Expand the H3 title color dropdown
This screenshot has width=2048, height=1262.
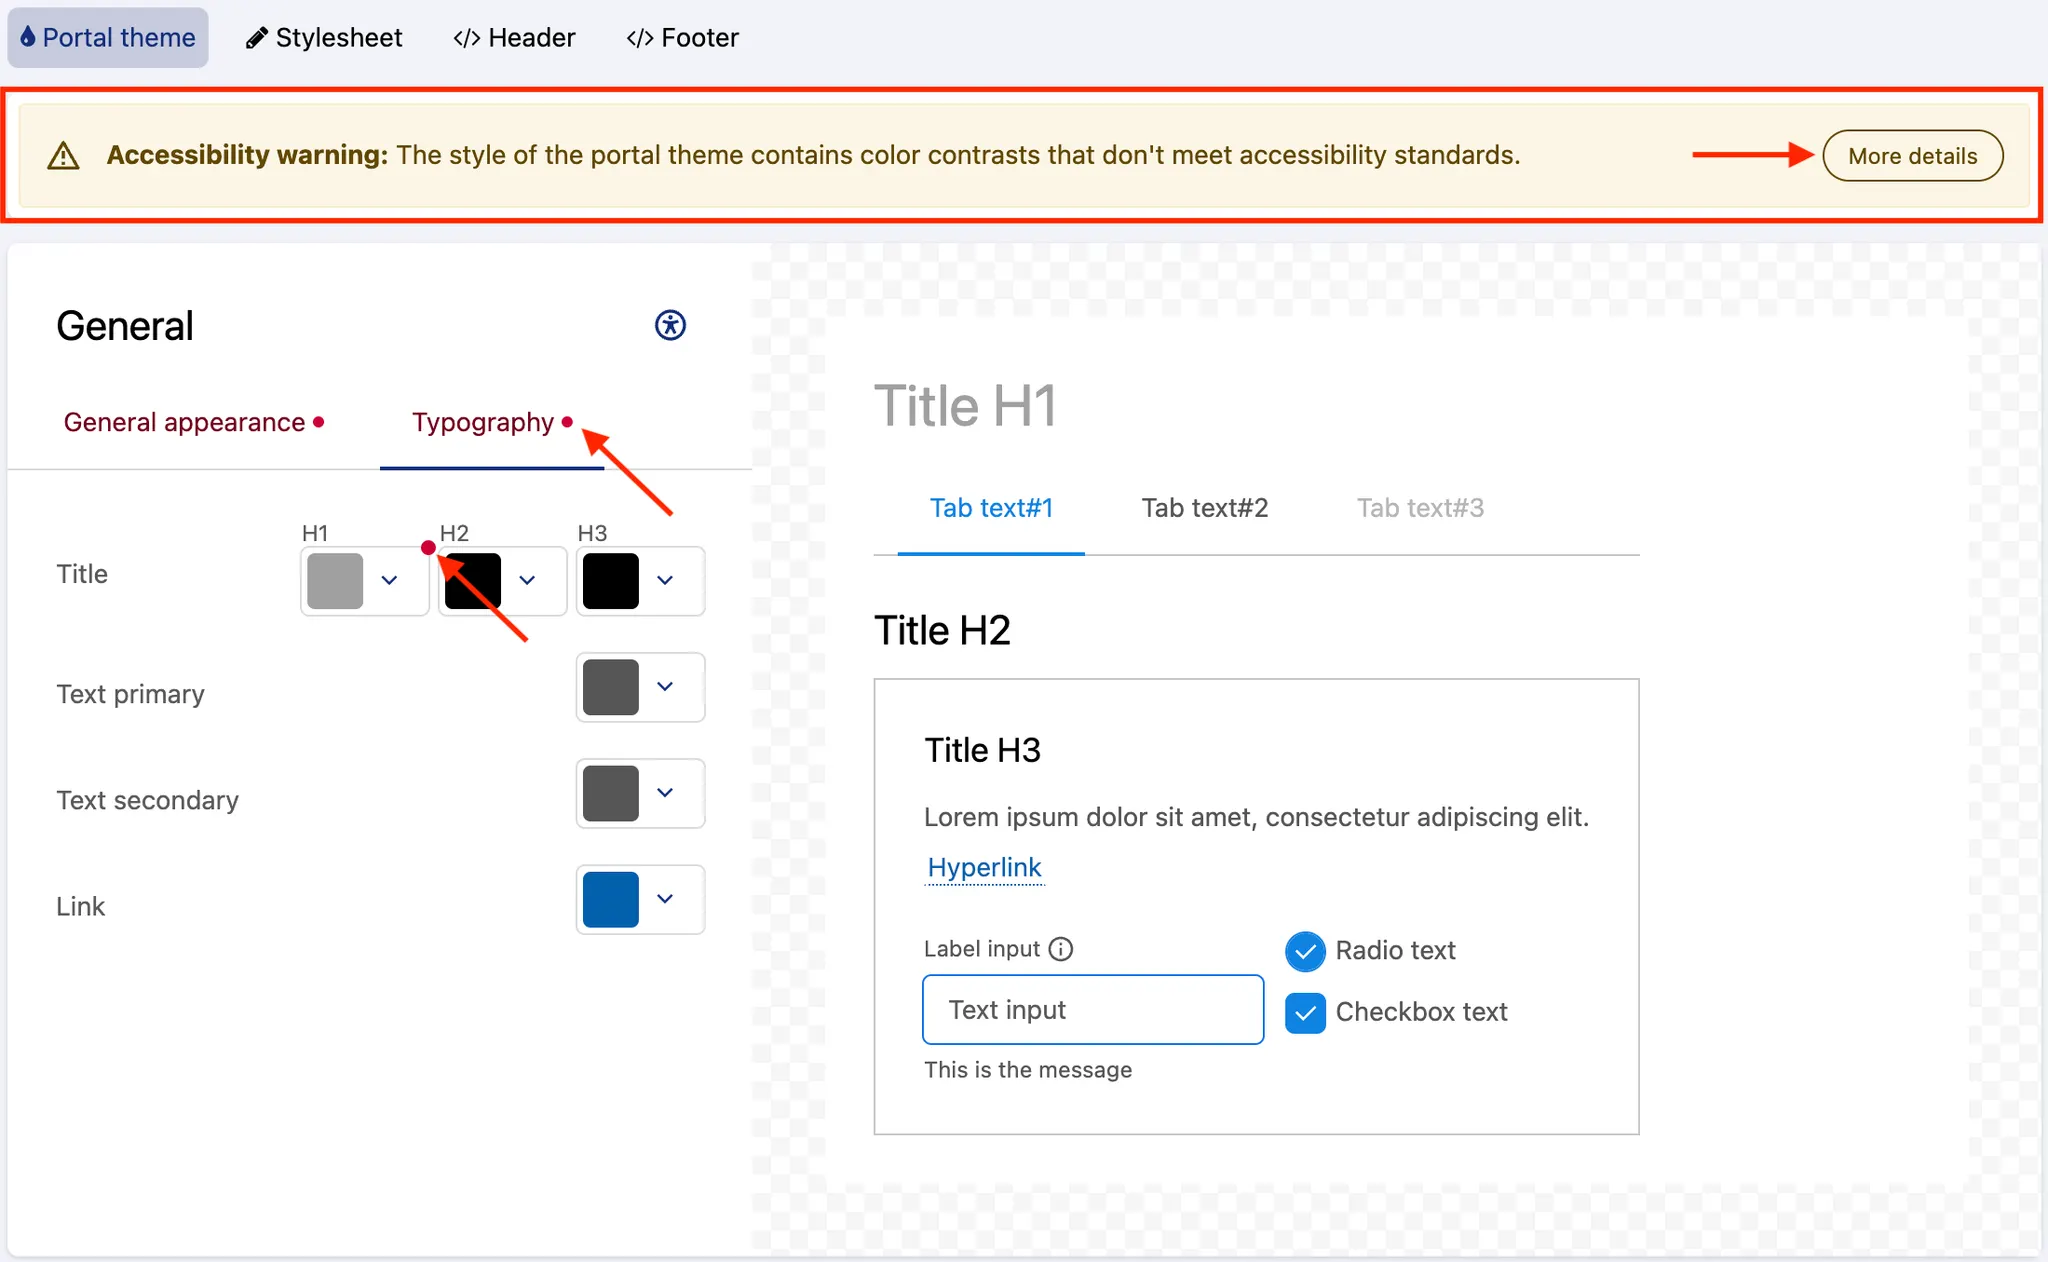click(x=665, y=580)
